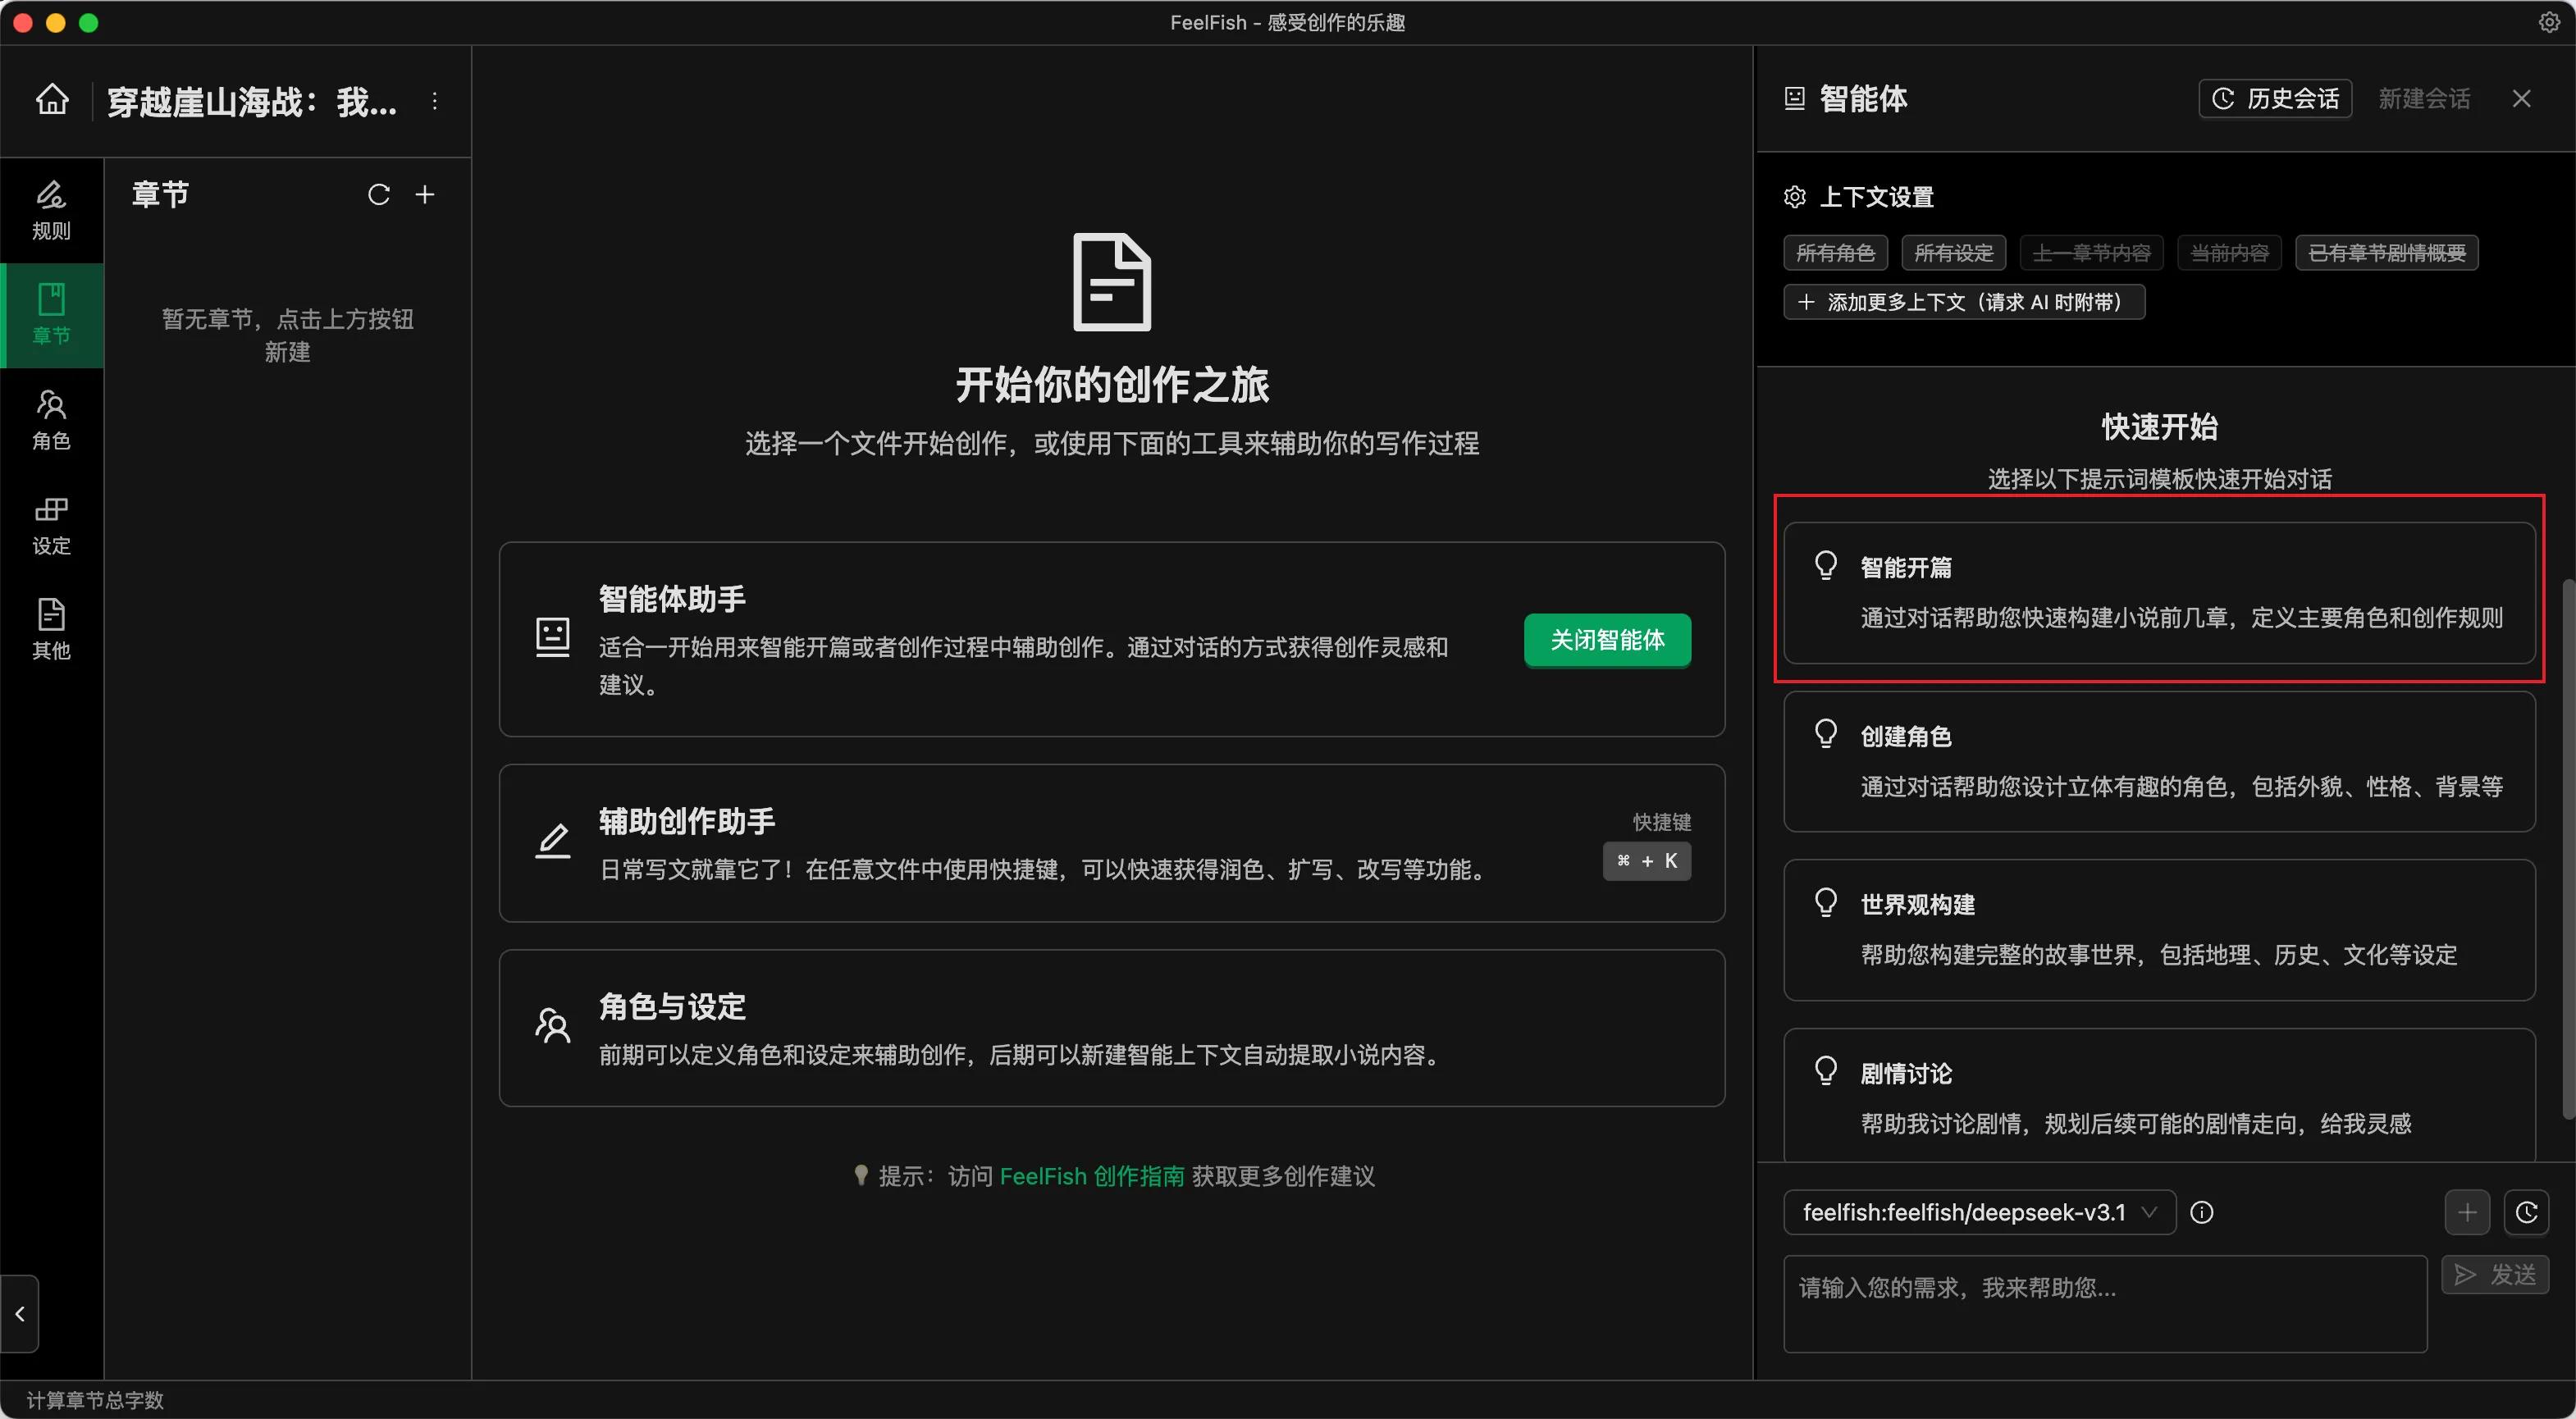This screenshot has height=1419, width=2576.
Task: Click the plus button above the send button
Action: [2467, 1212]
